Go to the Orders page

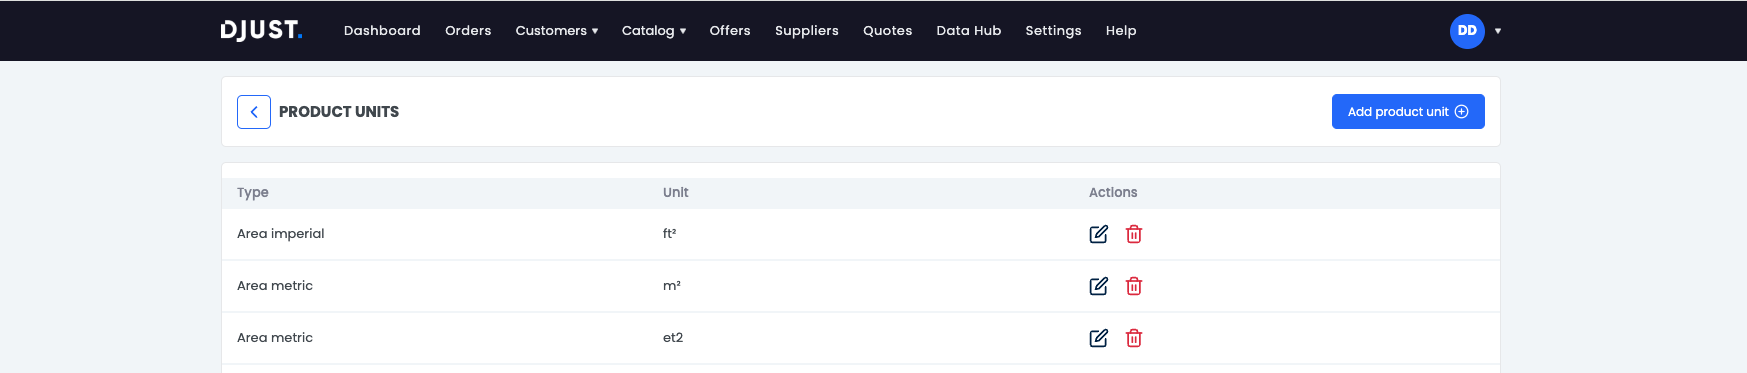[468, 31]
